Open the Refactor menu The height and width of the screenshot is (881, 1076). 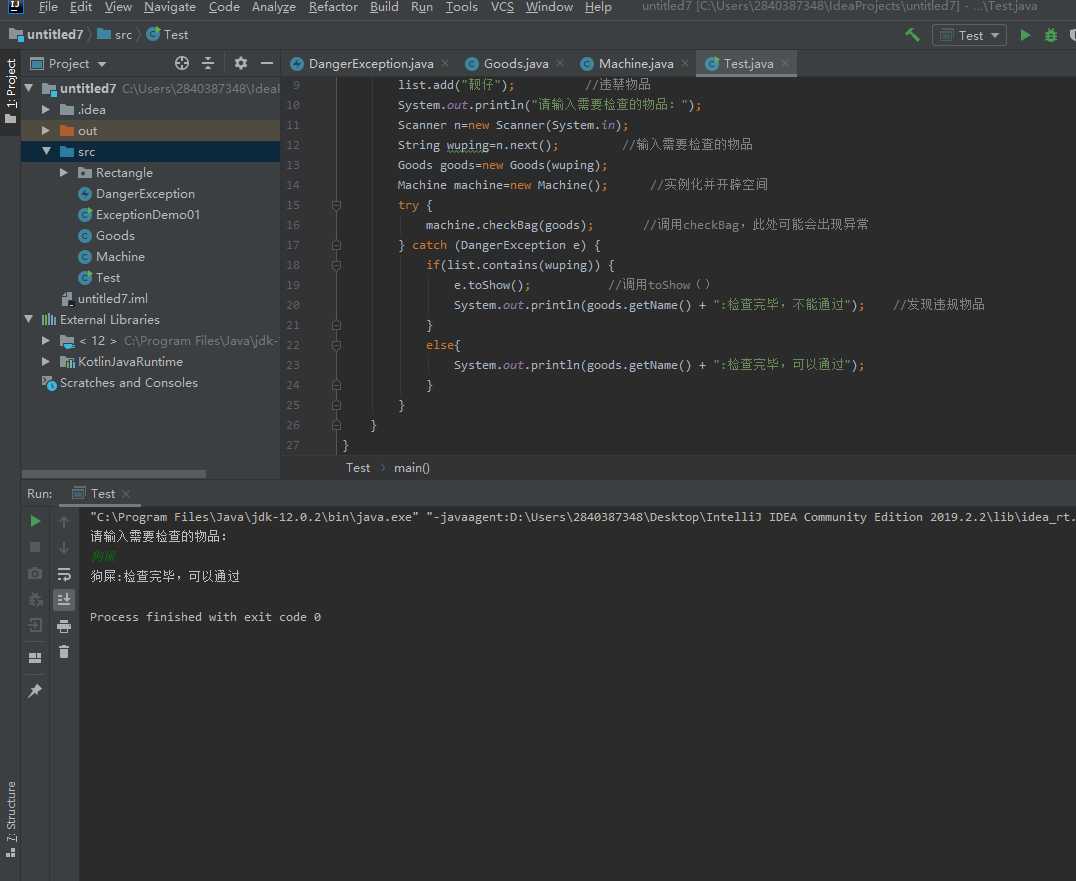click(333, 8)
